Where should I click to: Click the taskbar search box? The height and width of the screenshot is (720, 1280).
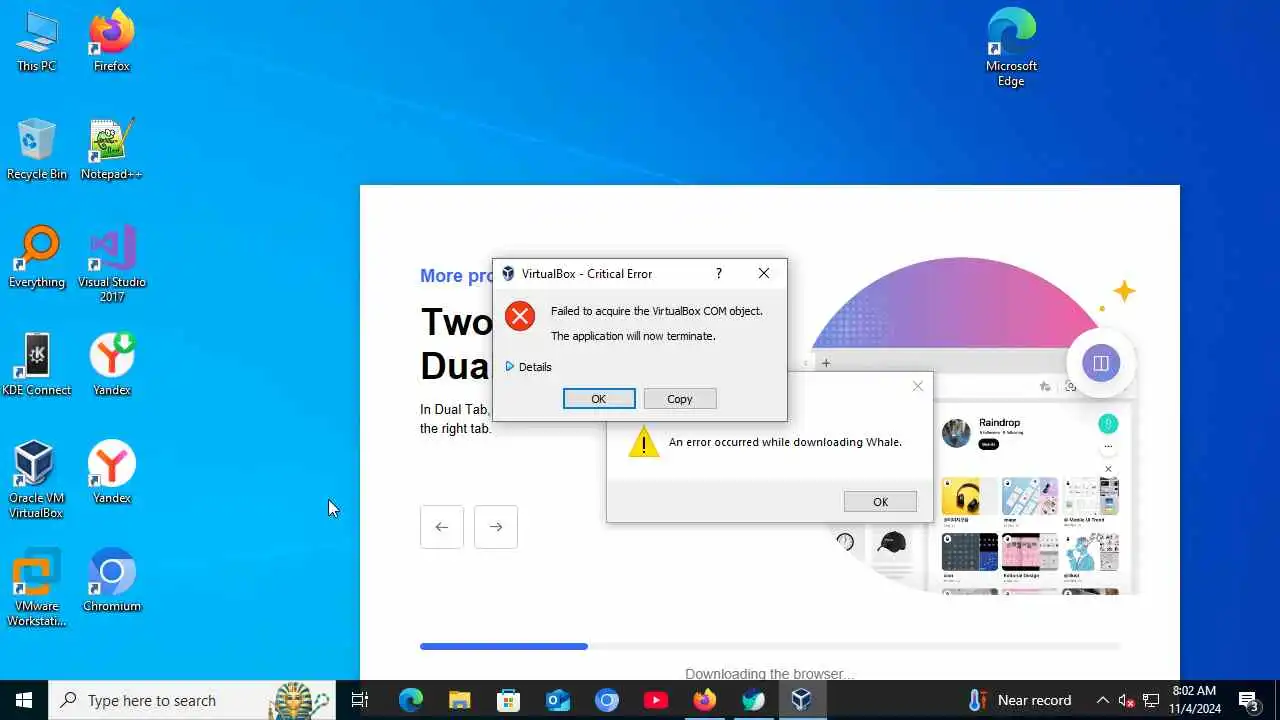pos(192,700)
